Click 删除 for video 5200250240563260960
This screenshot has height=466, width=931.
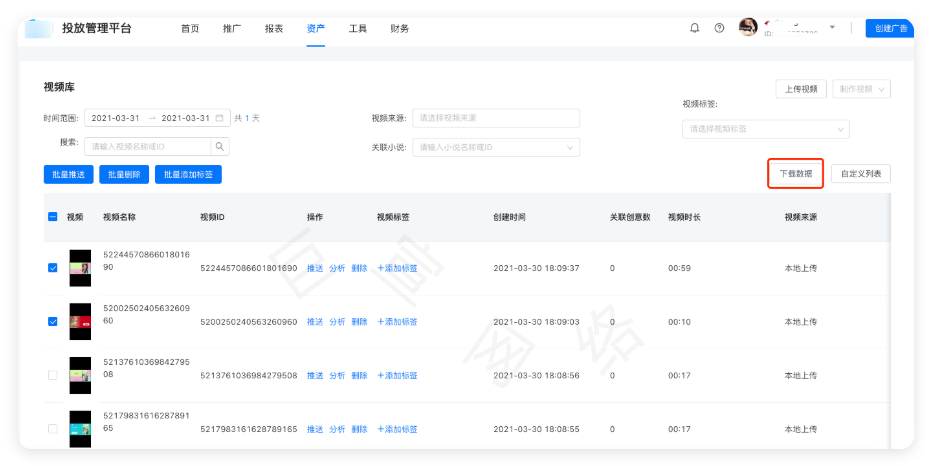[359, 322]
